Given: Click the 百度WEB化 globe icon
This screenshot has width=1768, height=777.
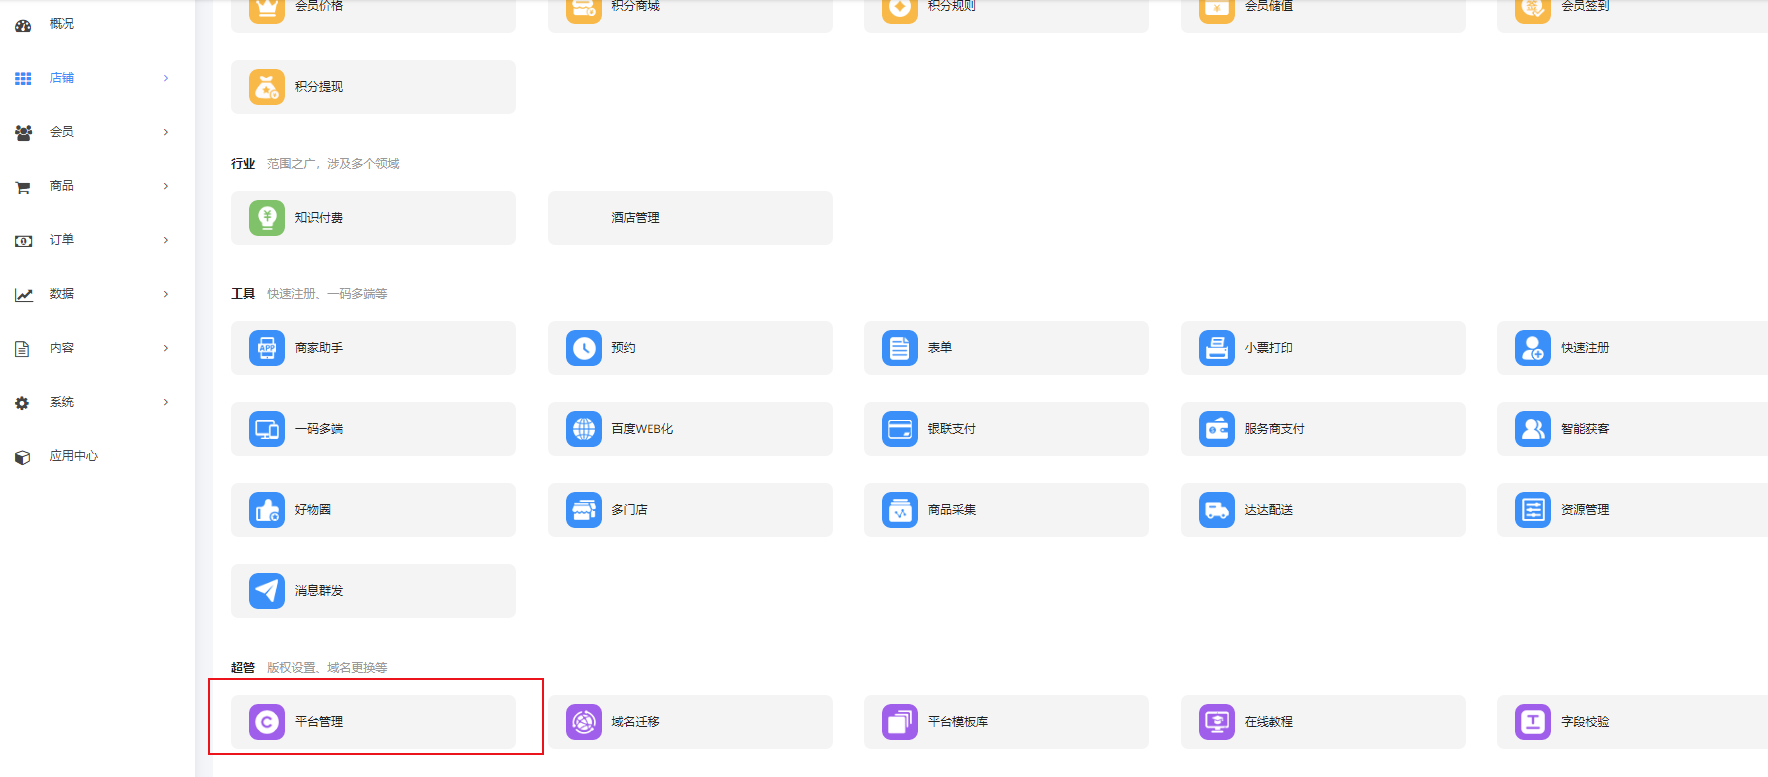Looking at the screenshot, I should click(584, 429).
